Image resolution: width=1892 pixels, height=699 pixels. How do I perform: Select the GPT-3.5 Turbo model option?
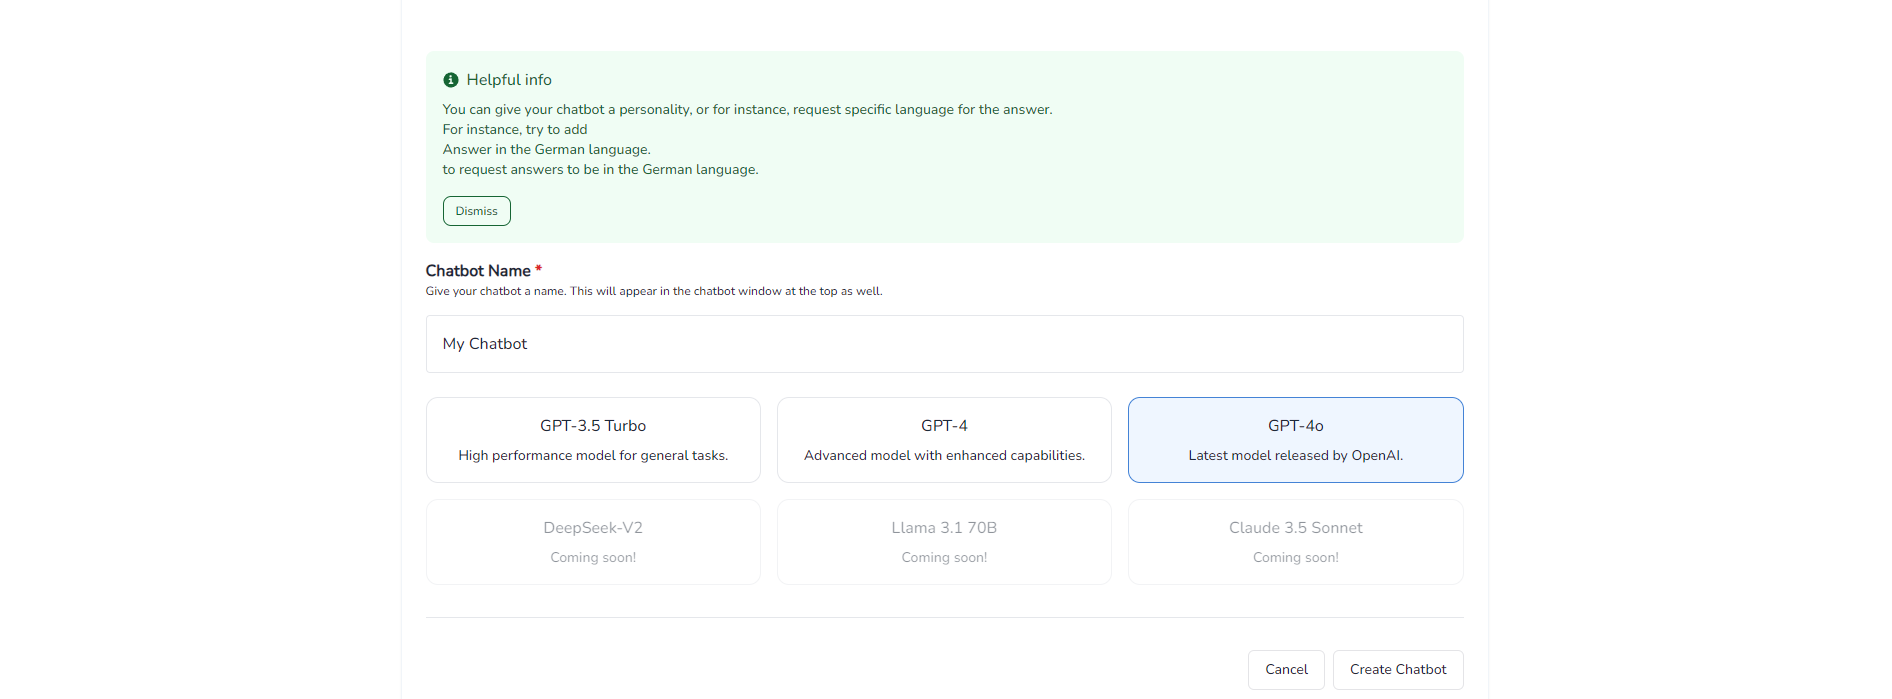[593, 440]
